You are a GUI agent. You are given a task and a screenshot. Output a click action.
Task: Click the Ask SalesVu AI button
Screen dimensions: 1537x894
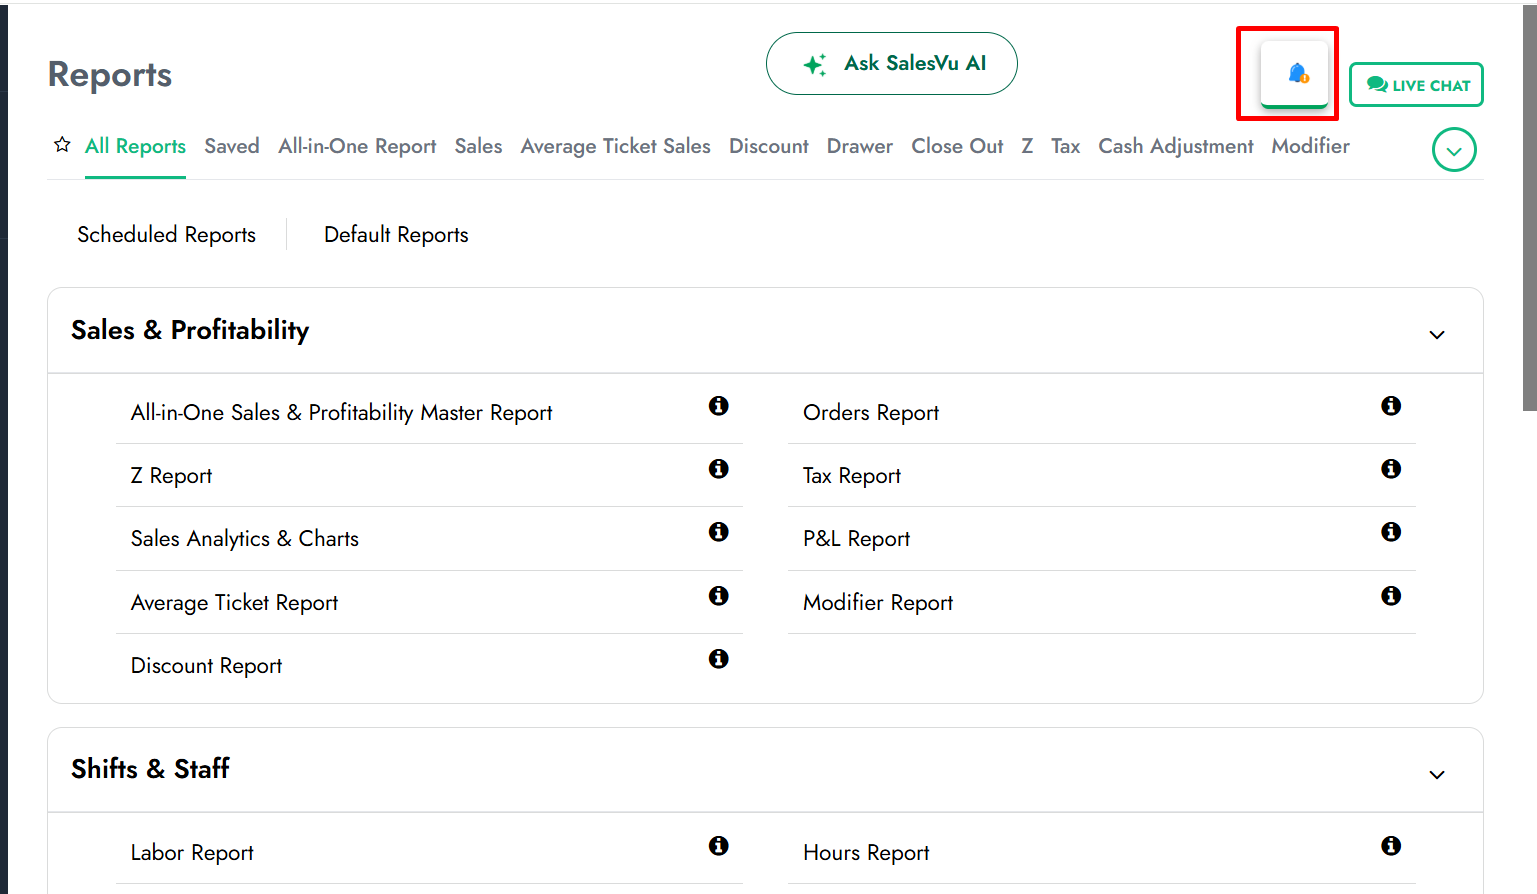point(891,64)
